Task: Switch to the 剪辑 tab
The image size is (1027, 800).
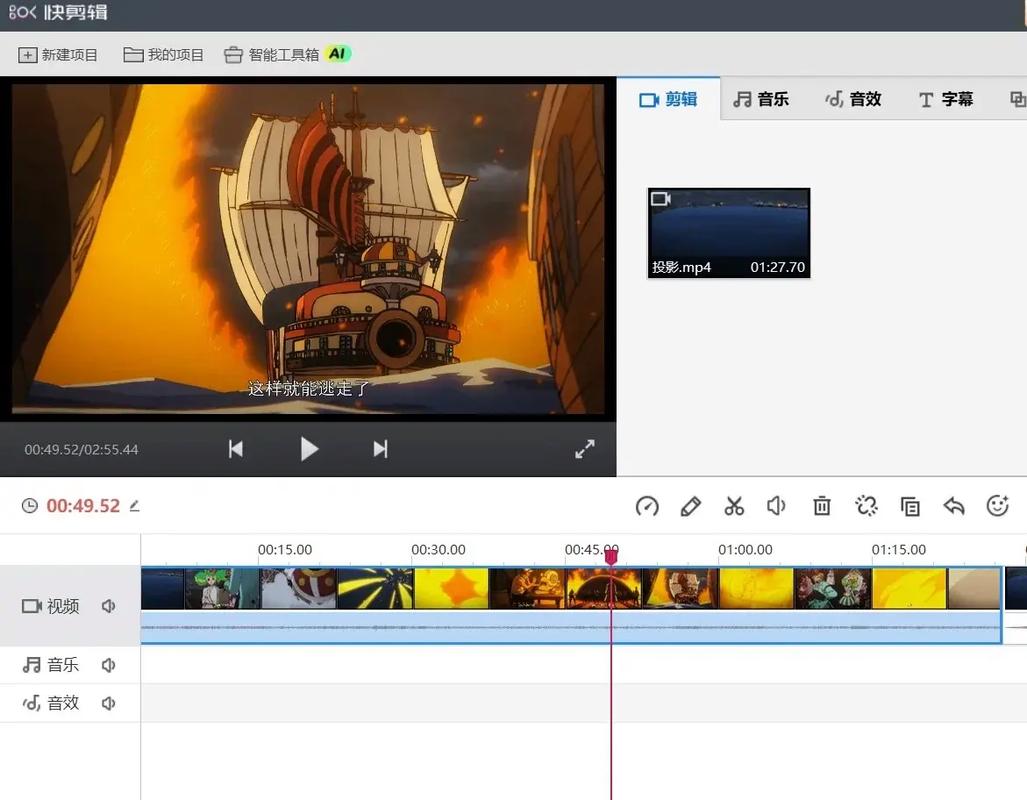Action: click(668, 99)
